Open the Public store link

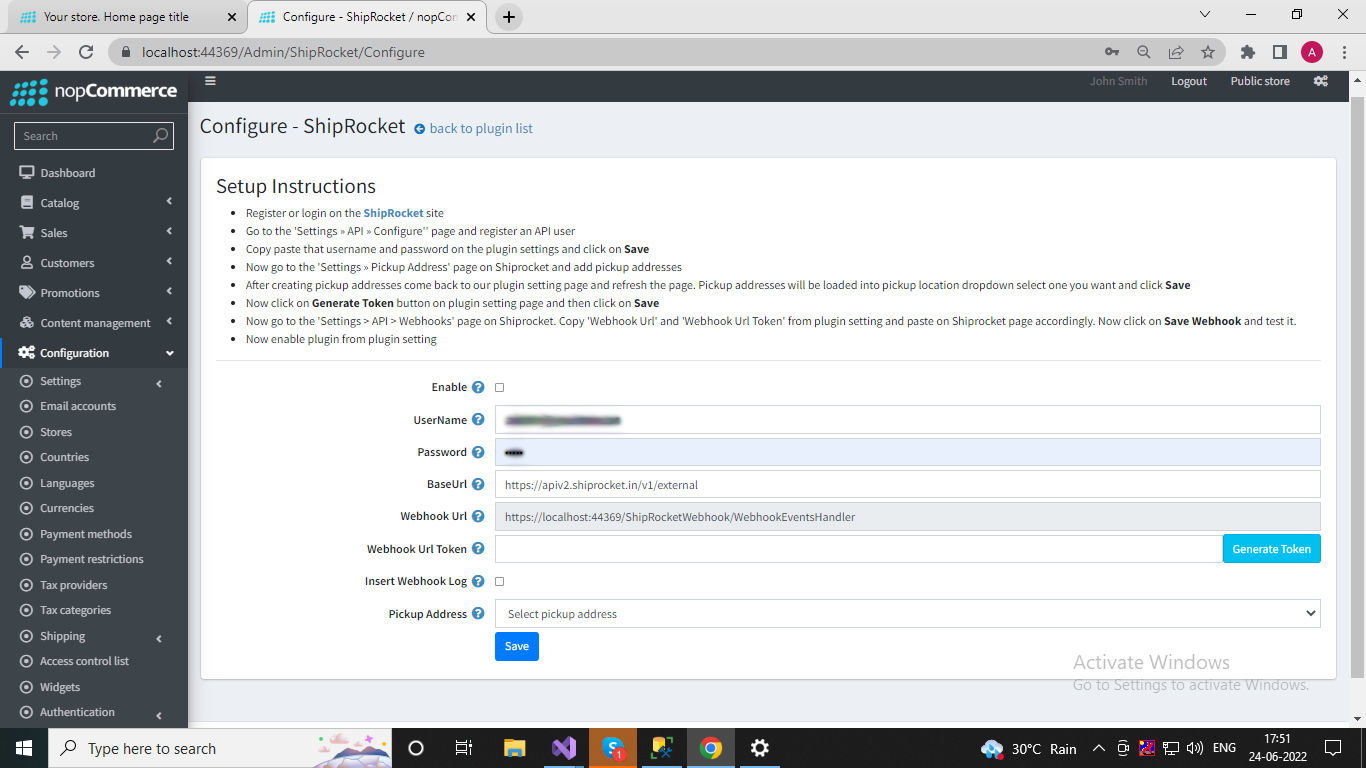[1260, 81]
